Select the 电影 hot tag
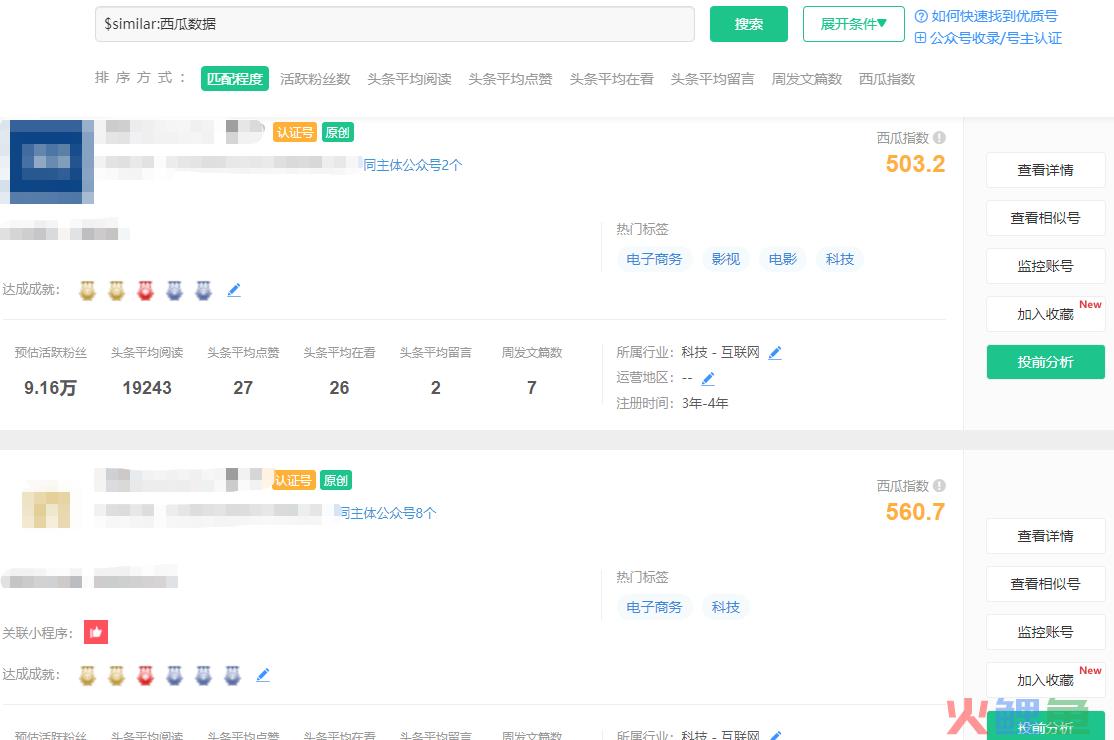The width and height of the screenshot is (1114, 740). [782, 259]
